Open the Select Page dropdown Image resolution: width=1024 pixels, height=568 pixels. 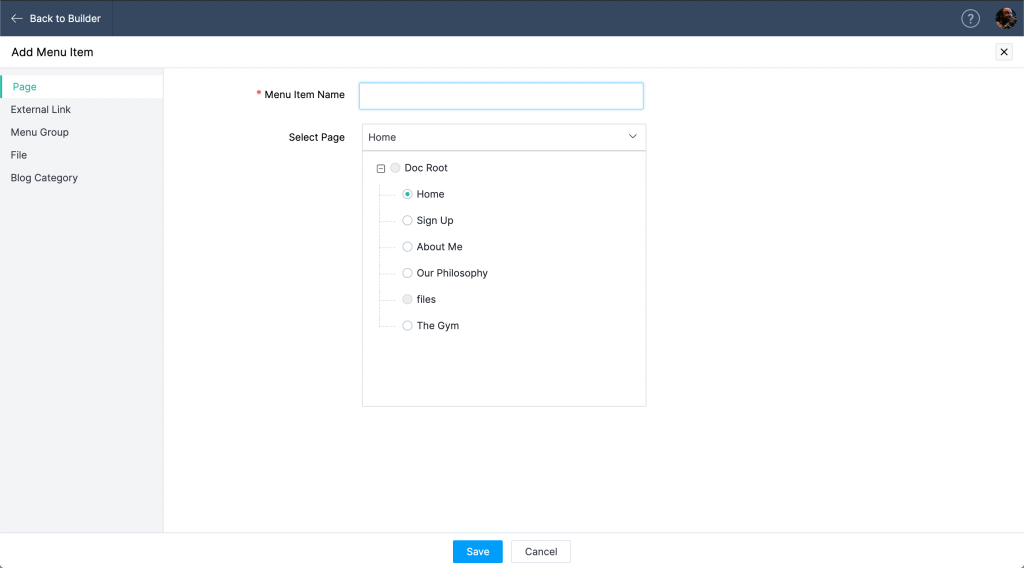click(x=503, y=137)
